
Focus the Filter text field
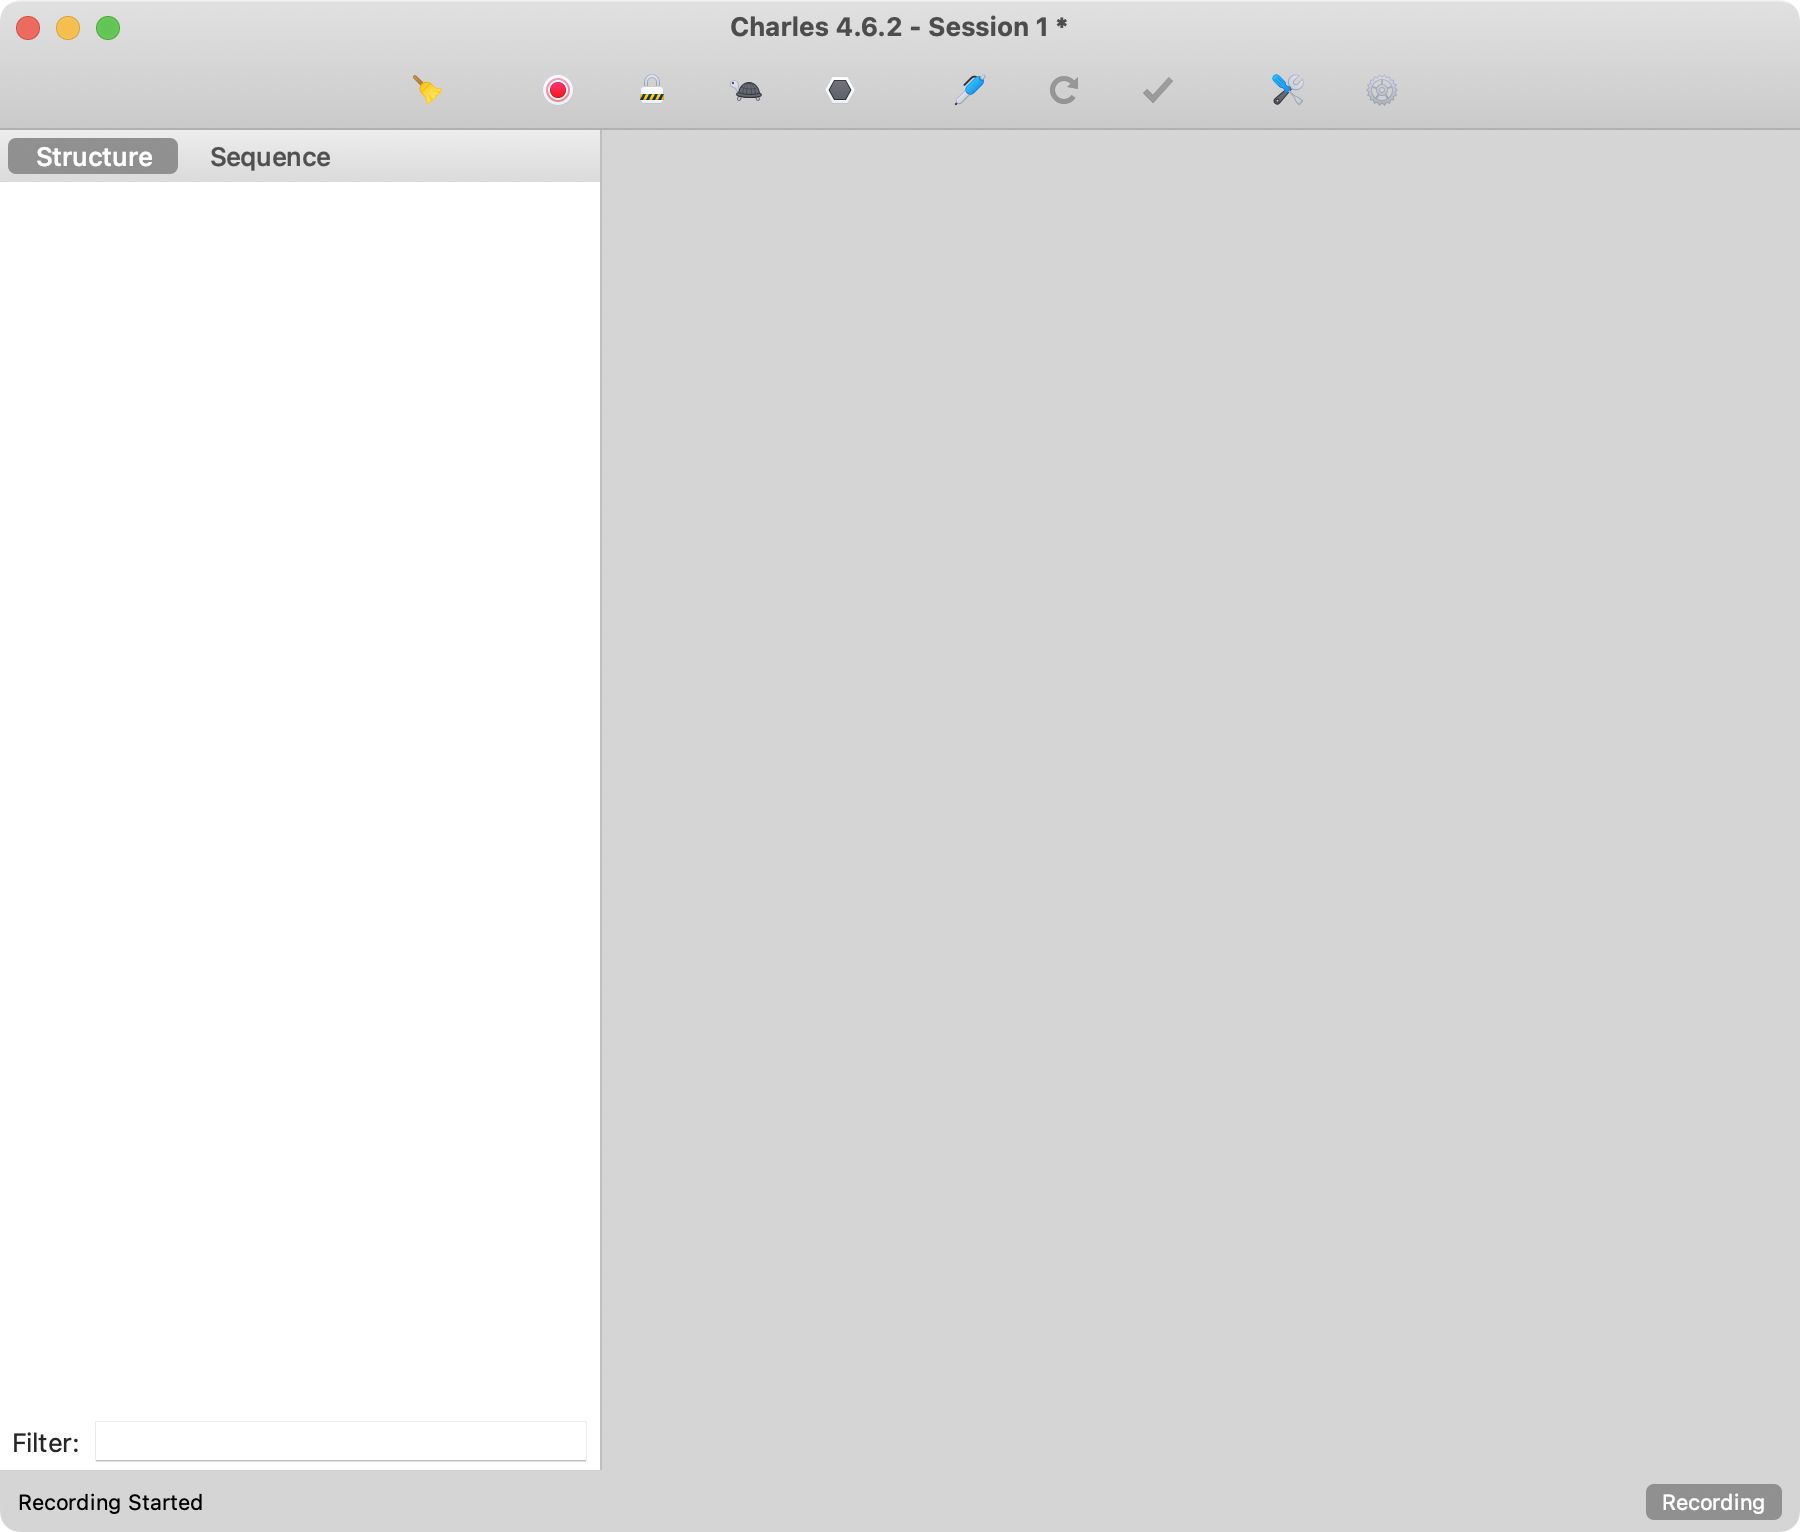(340, 1441)
